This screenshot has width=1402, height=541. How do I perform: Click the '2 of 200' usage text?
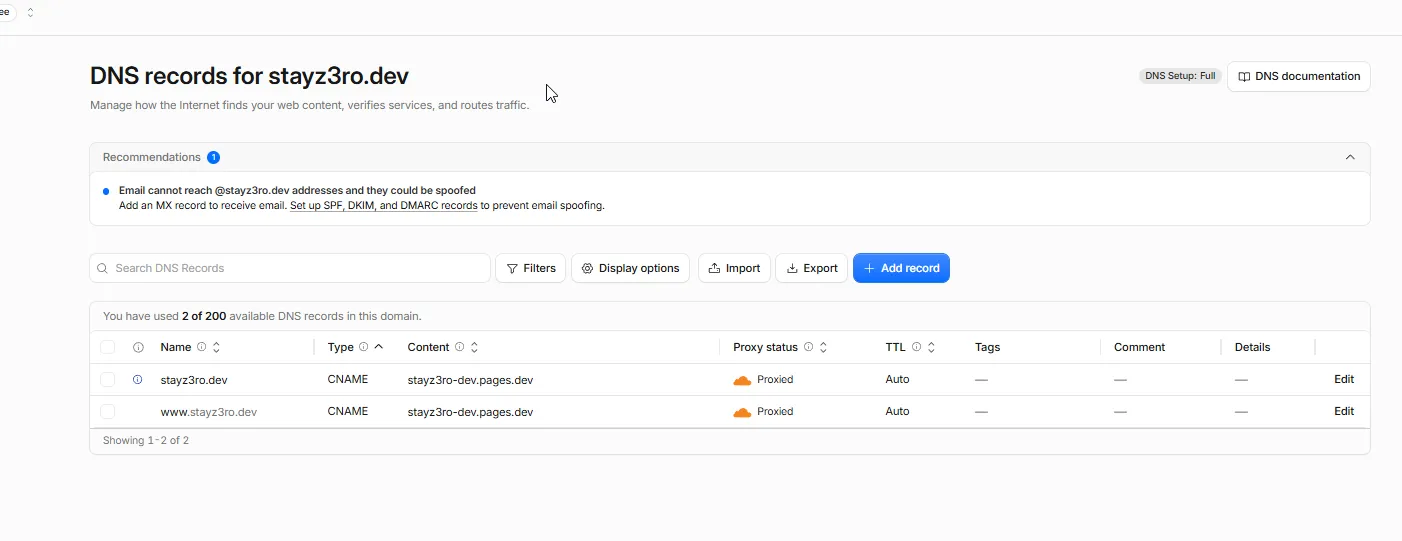click(204, 316)
